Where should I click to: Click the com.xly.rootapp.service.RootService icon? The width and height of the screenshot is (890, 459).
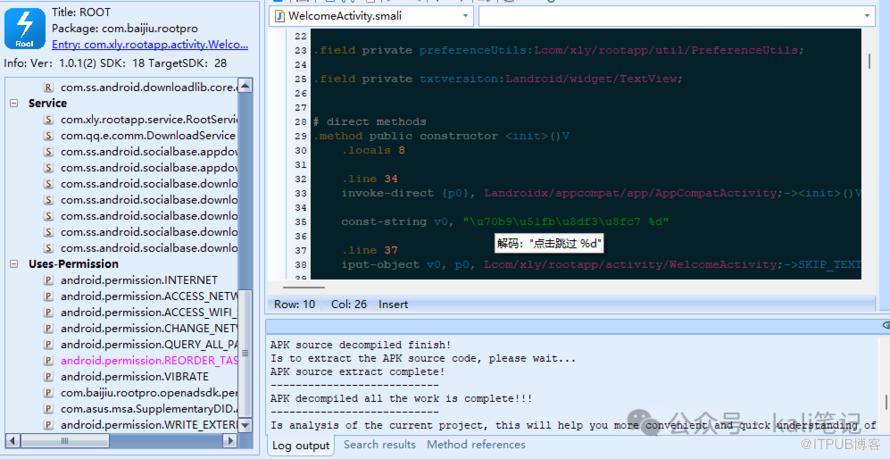pyautogui.click(x=48, y=120)
